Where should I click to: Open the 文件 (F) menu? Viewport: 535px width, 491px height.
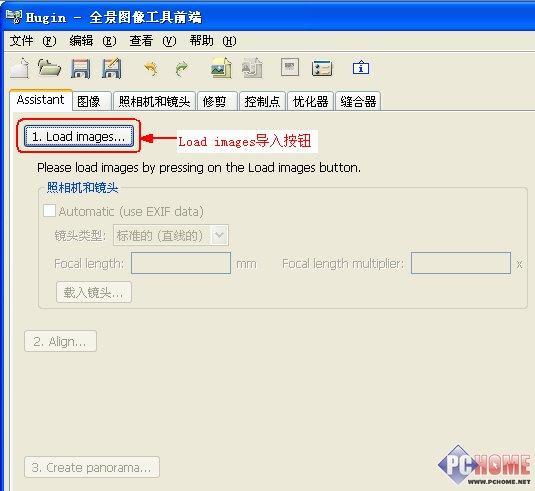[32, 41]
